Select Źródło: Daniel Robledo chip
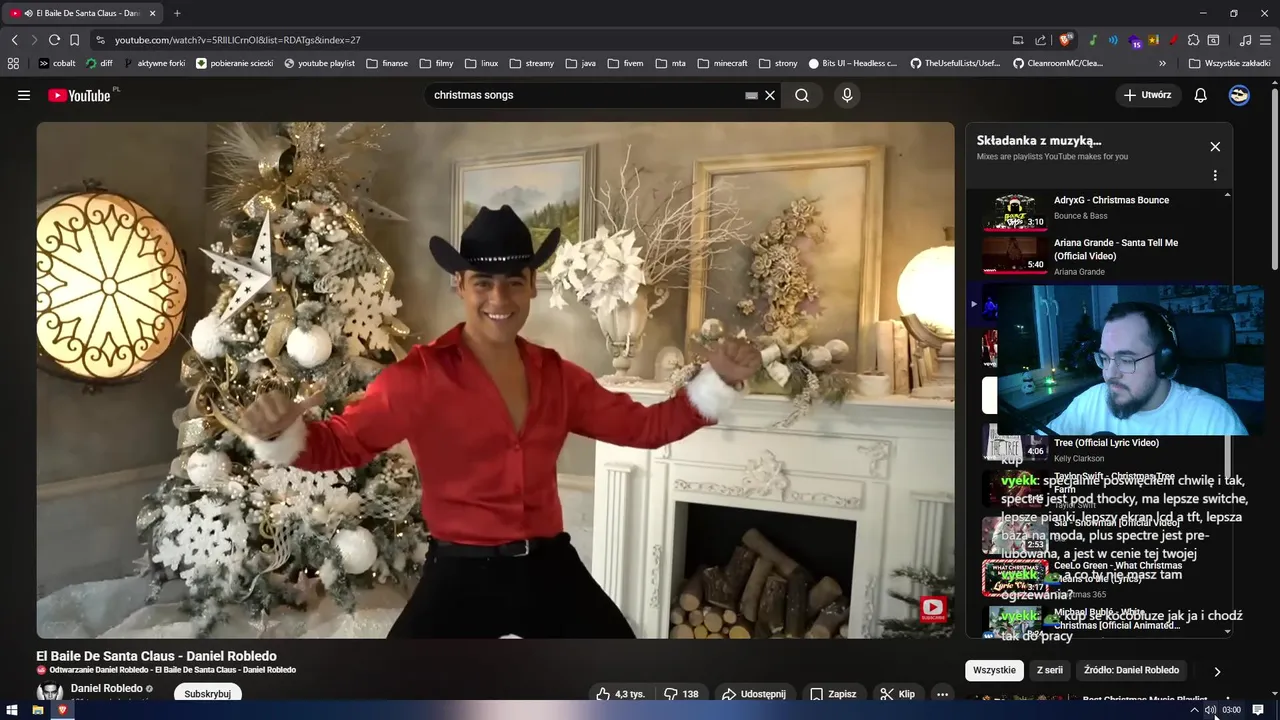1280x720 pixels. (x=1131, y=670)
